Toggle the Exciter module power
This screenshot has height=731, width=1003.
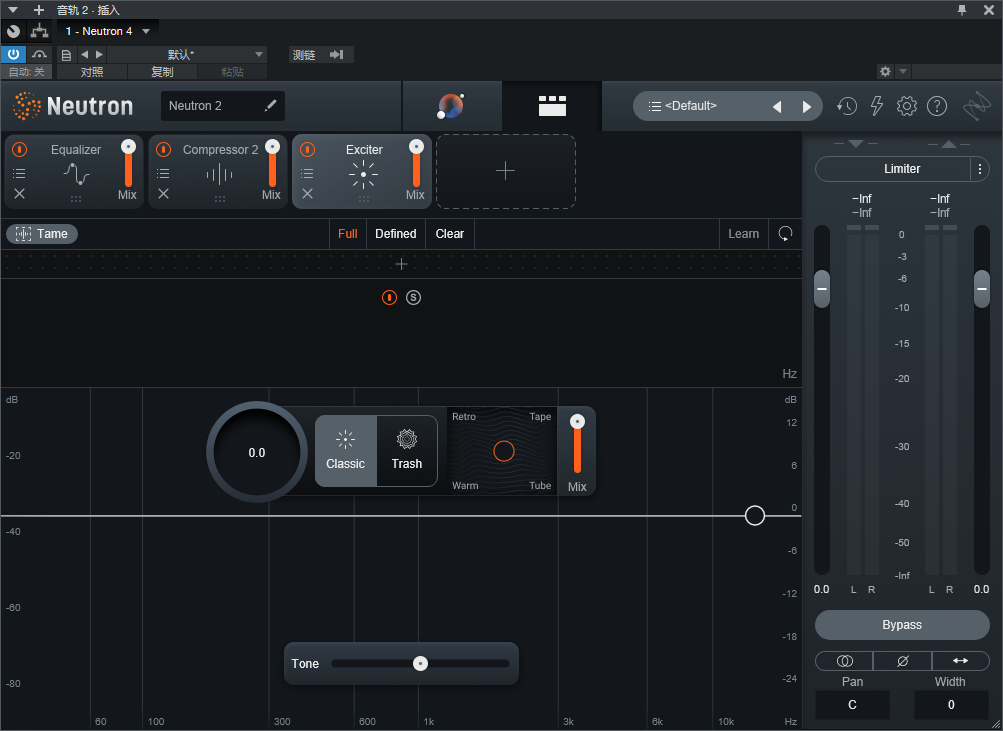click(308, 150)
